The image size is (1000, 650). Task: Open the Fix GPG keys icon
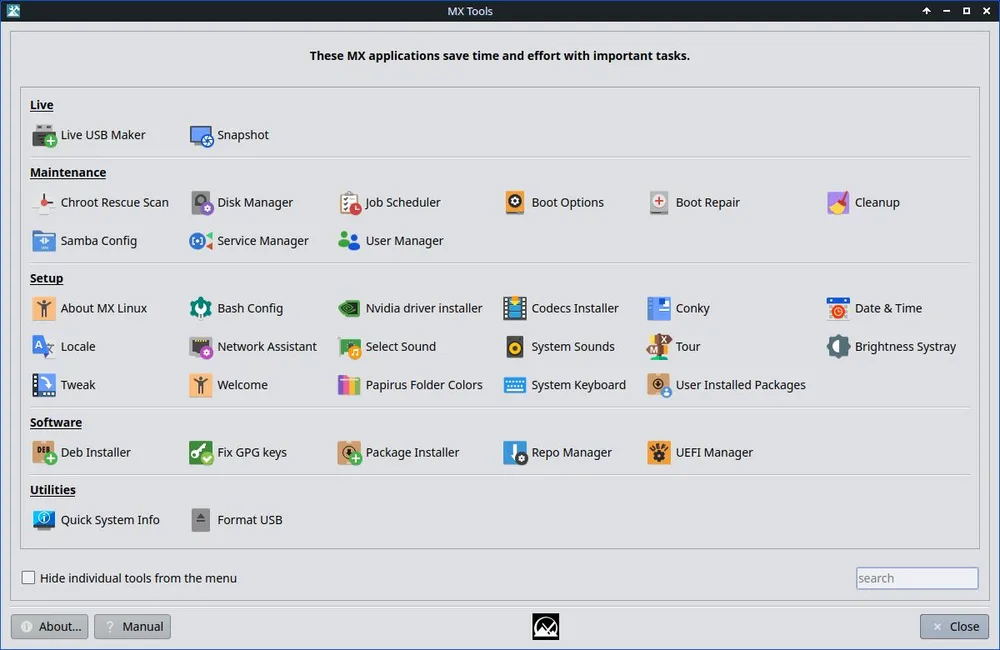pos(201,453)
